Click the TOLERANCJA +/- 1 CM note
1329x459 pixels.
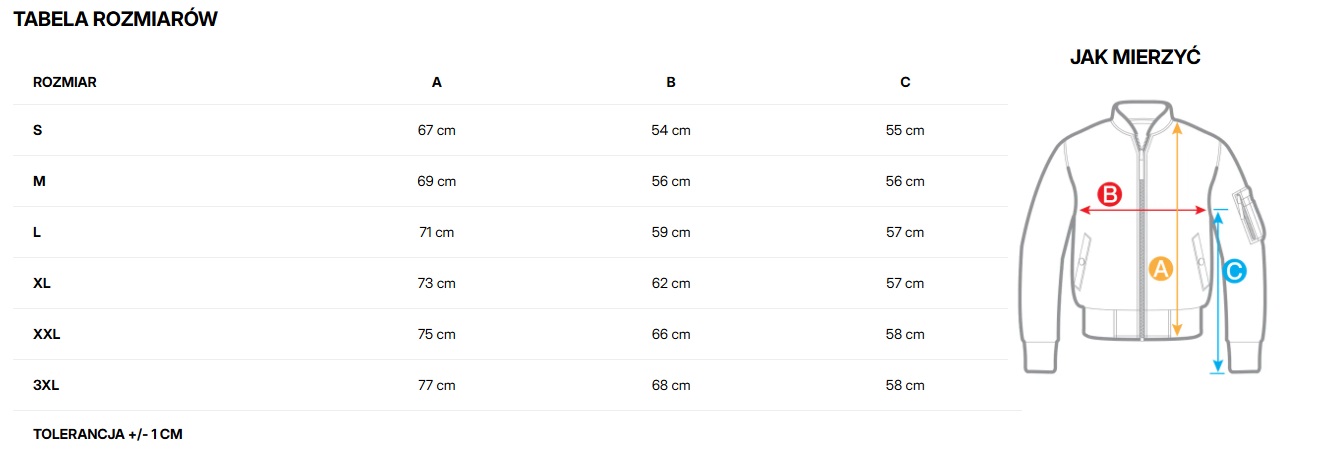108,435
